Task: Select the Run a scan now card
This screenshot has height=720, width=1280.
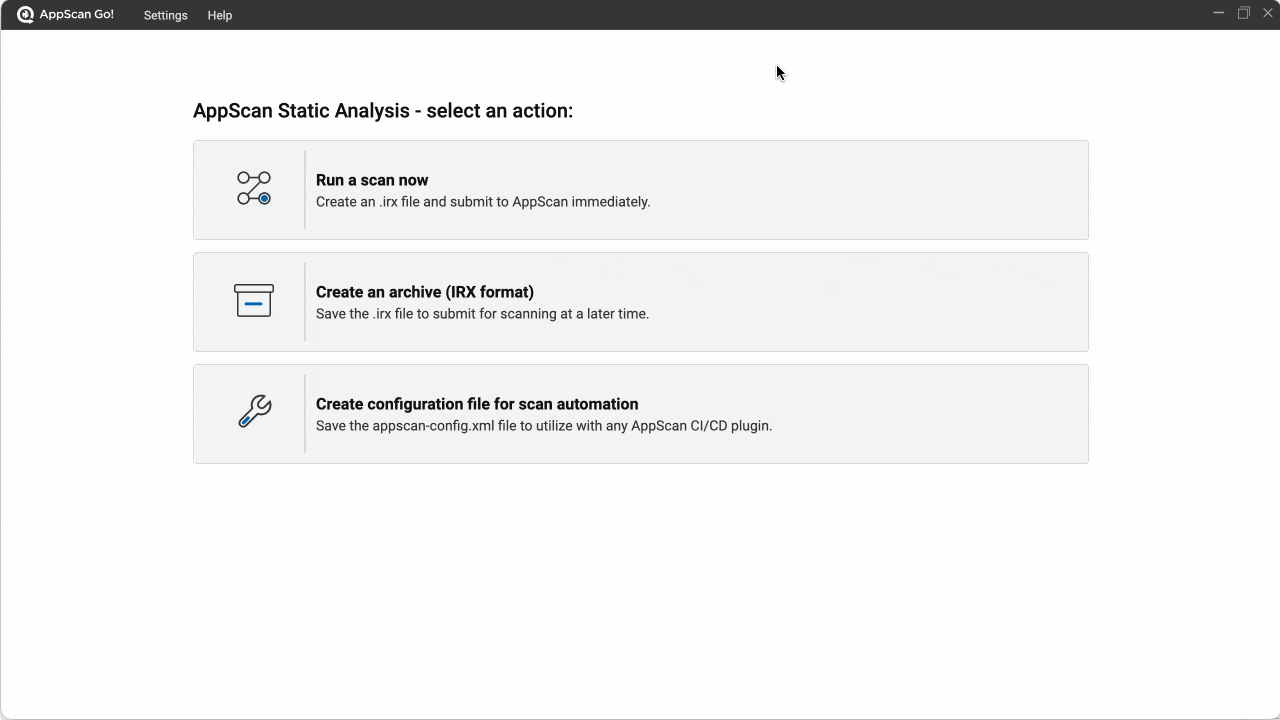Action: tap(641, 190)
